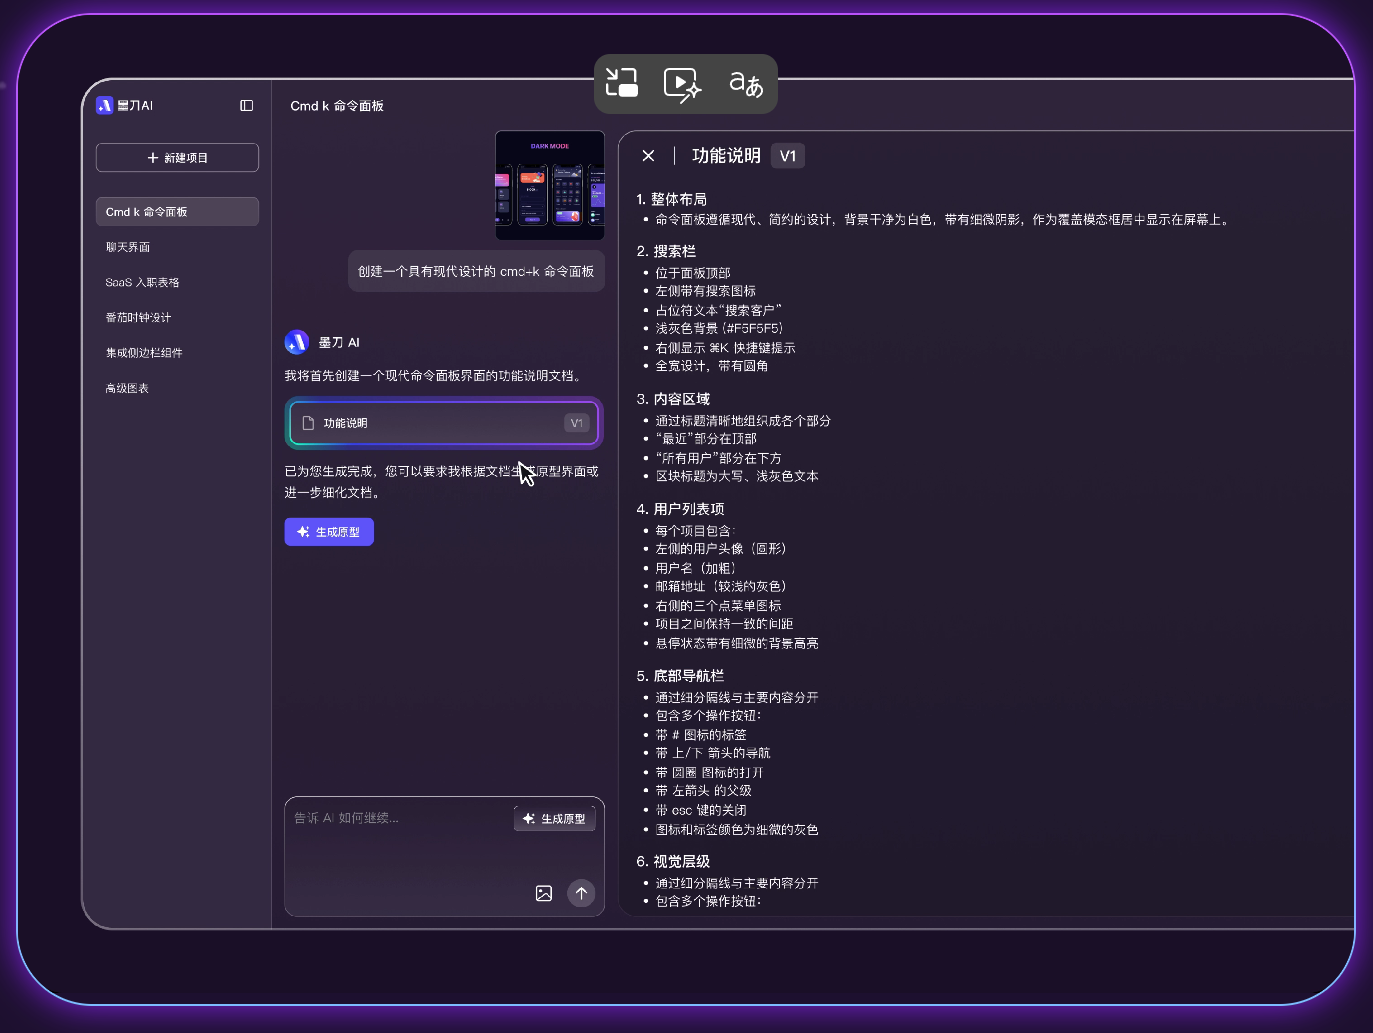Switch to the 聊天界面 project
Image resolution: width=1373 pixels, height=1033 pixels.
coord(128,246)
